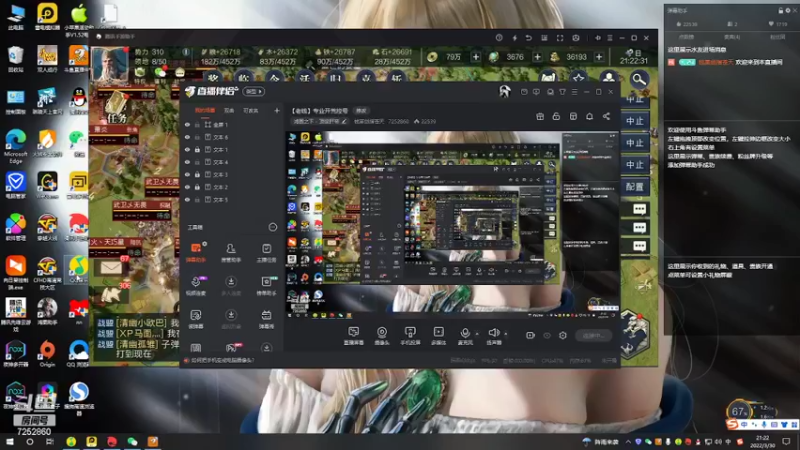The image size is (800, 450).
Task: Open Task View on taskbar
Action: [49, 441]
